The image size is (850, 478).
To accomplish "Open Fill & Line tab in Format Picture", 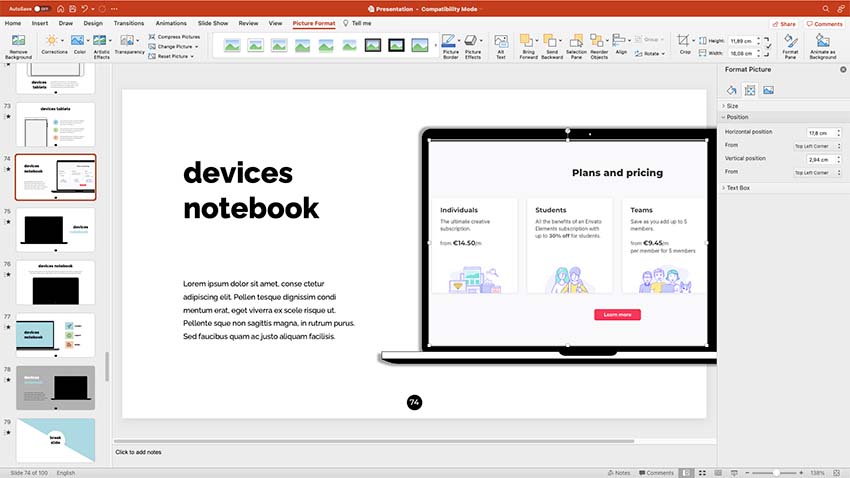I will point(731,91).
